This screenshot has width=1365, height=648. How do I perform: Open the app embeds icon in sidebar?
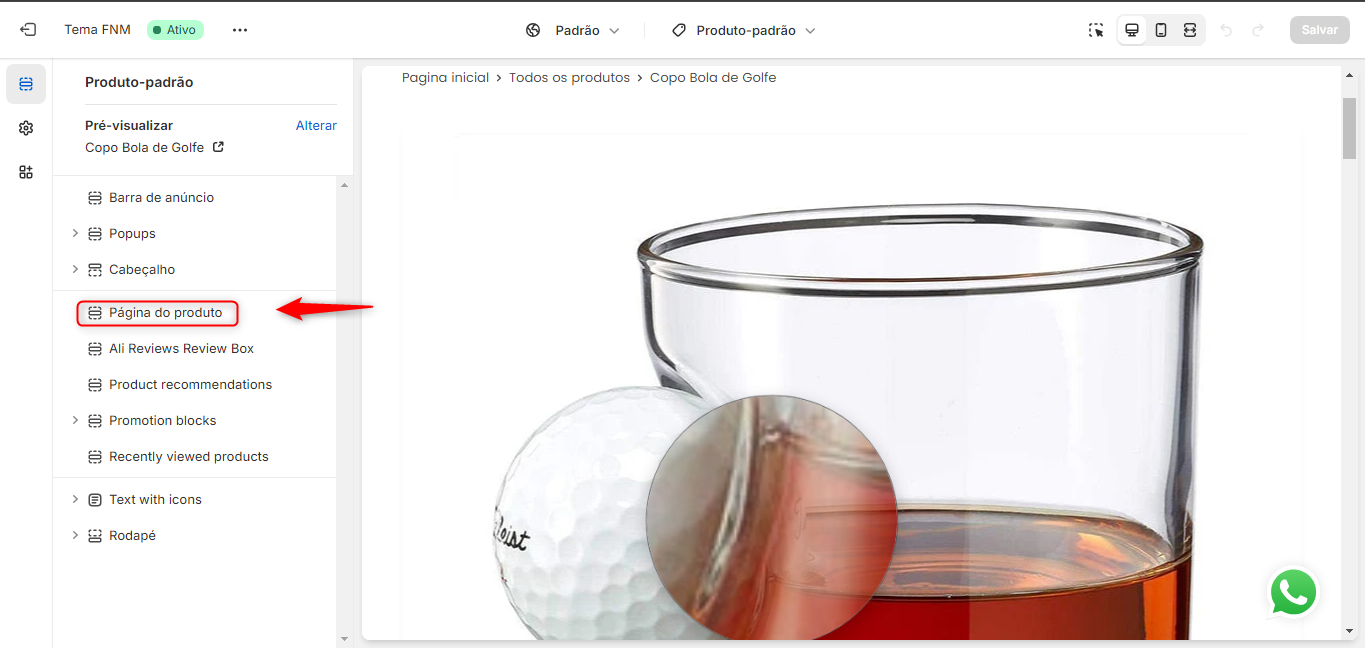click(x=26, y=172)
